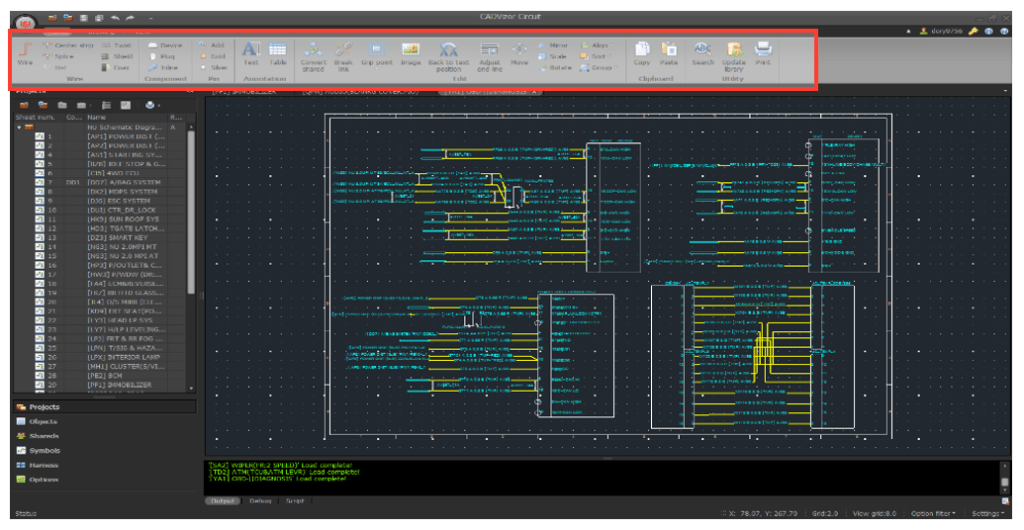Select the Move tool
Viewport: 1024px width, 530px height.
(519, 54)
